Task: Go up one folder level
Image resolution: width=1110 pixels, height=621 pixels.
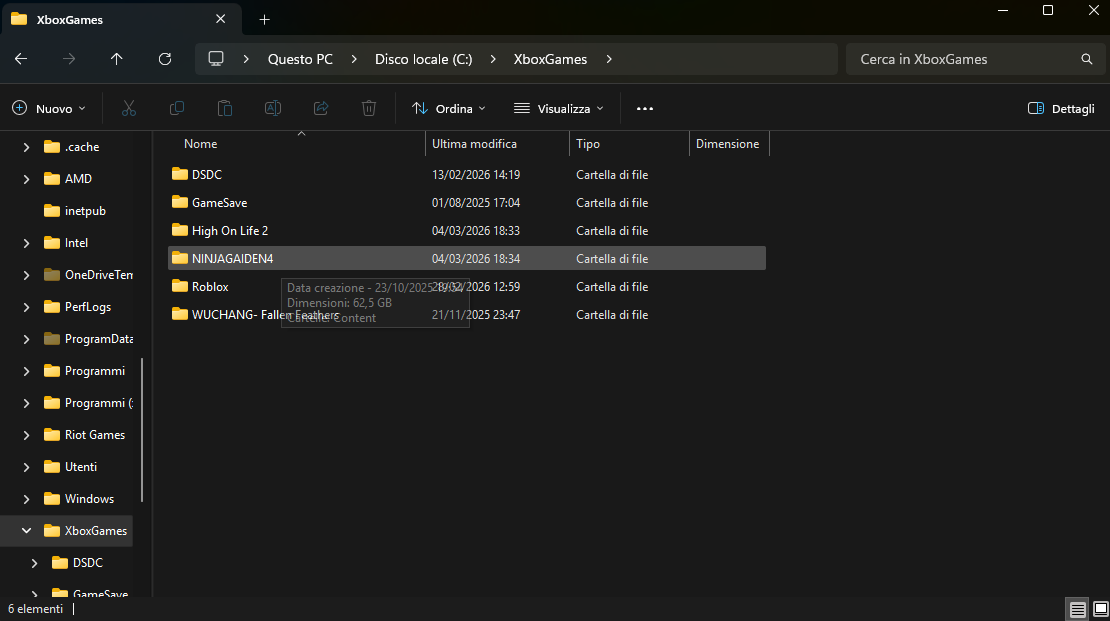Action: (117, 59)
